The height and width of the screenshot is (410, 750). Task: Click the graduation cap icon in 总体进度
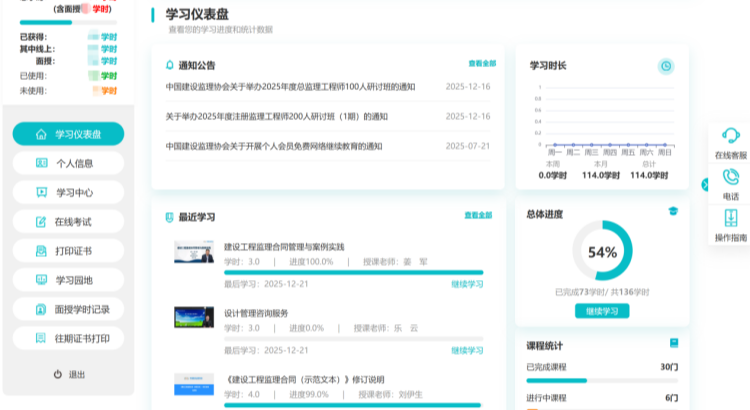point(673,211)
